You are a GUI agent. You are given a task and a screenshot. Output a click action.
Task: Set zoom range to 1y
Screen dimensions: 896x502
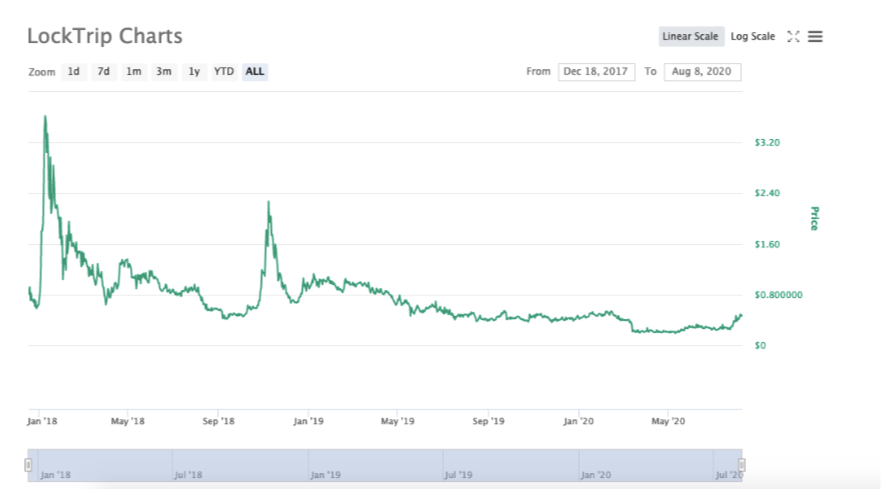point(194,71)
